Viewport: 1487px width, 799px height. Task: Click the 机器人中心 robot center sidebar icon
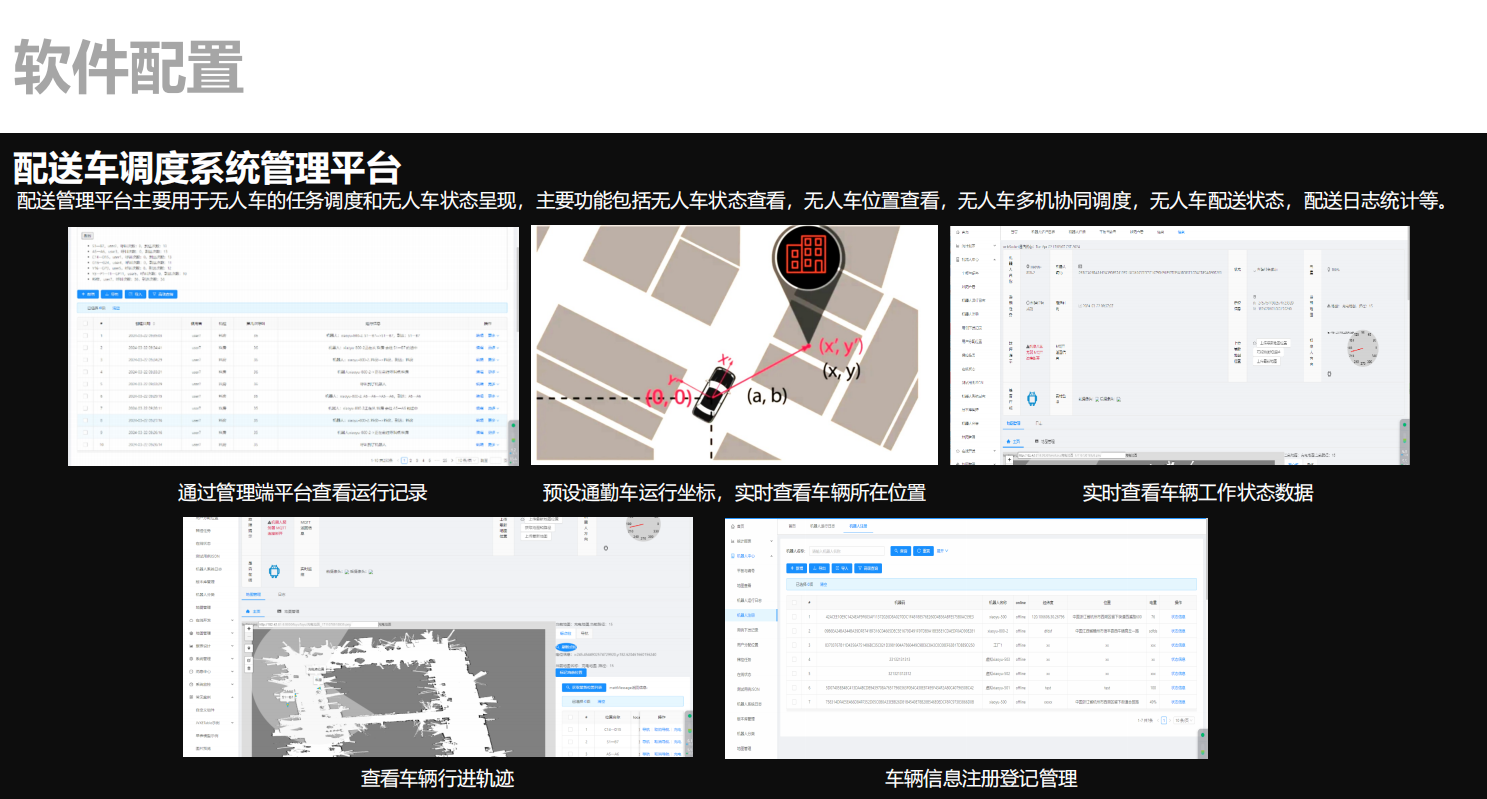pyautogui.click(x=732, y=556)
